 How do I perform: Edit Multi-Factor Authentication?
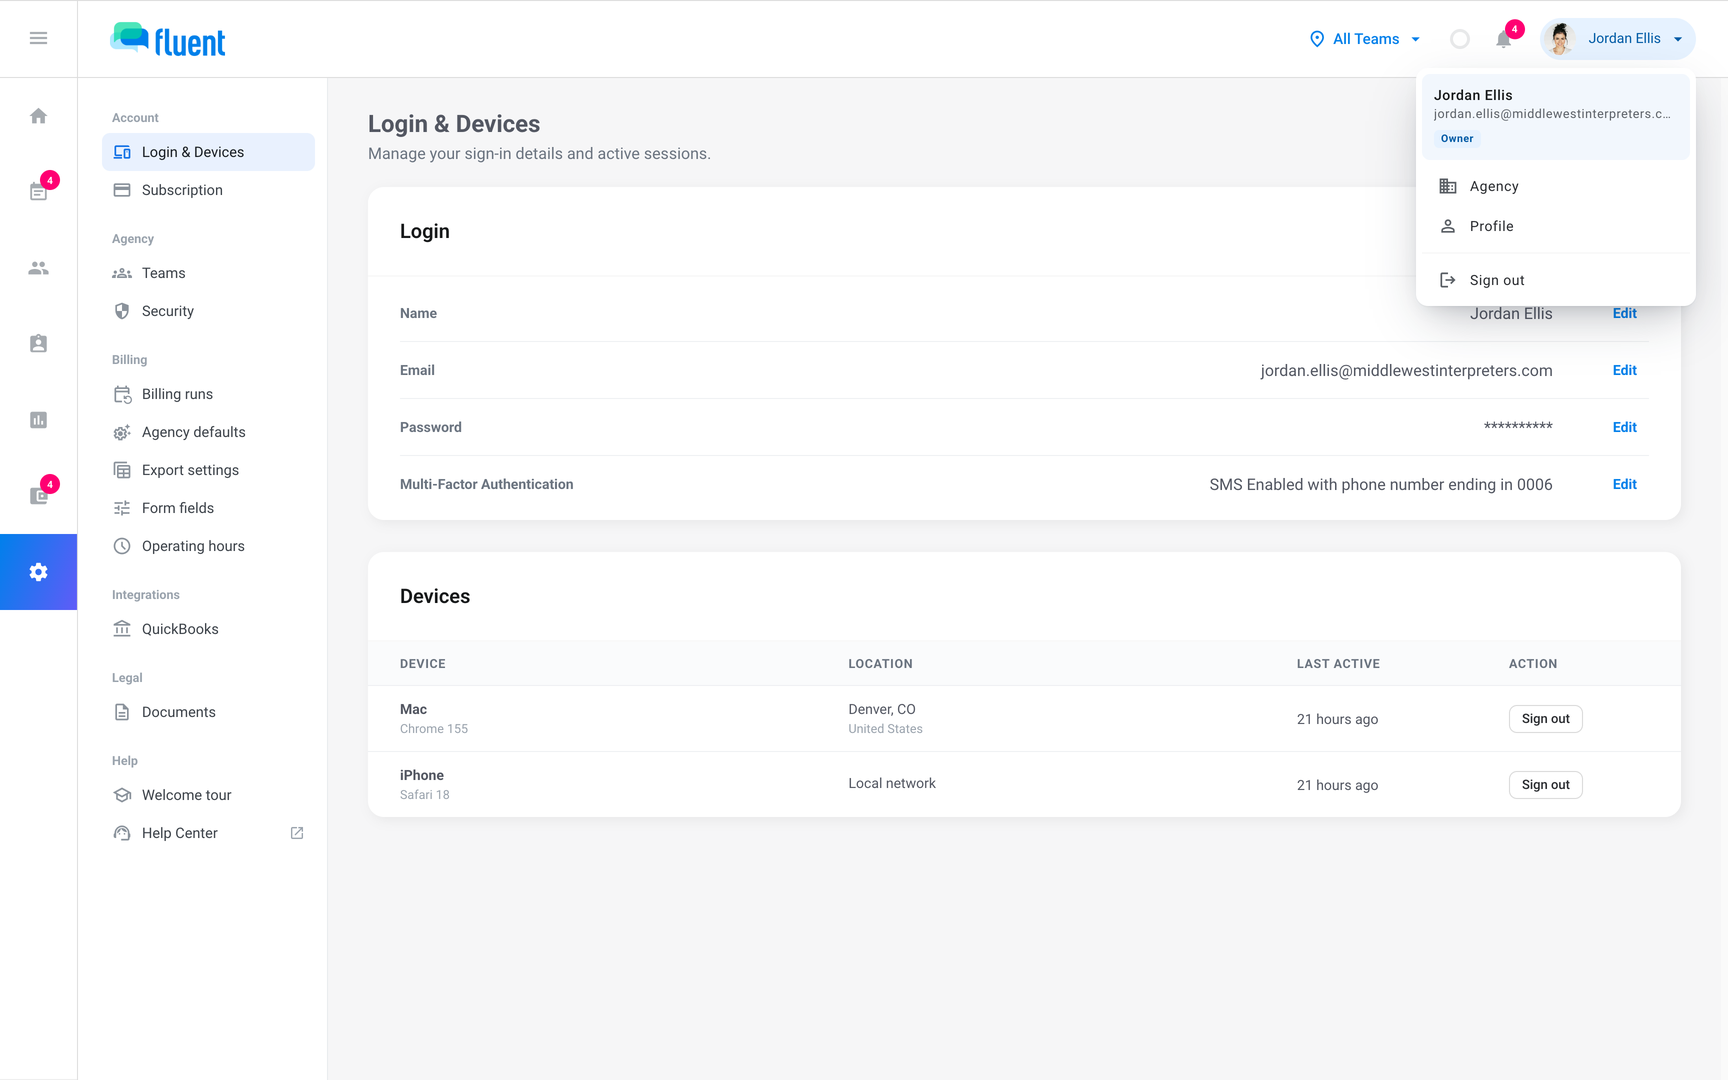tap(1624, 484)
